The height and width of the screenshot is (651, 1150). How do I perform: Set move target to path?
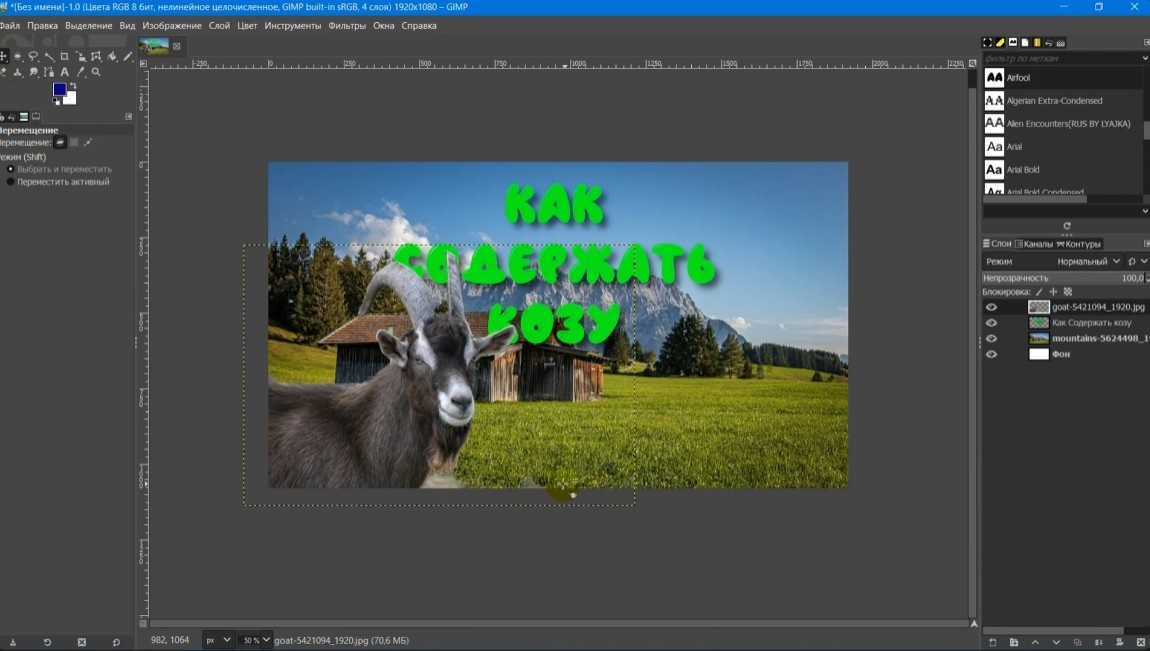[87, 142]
